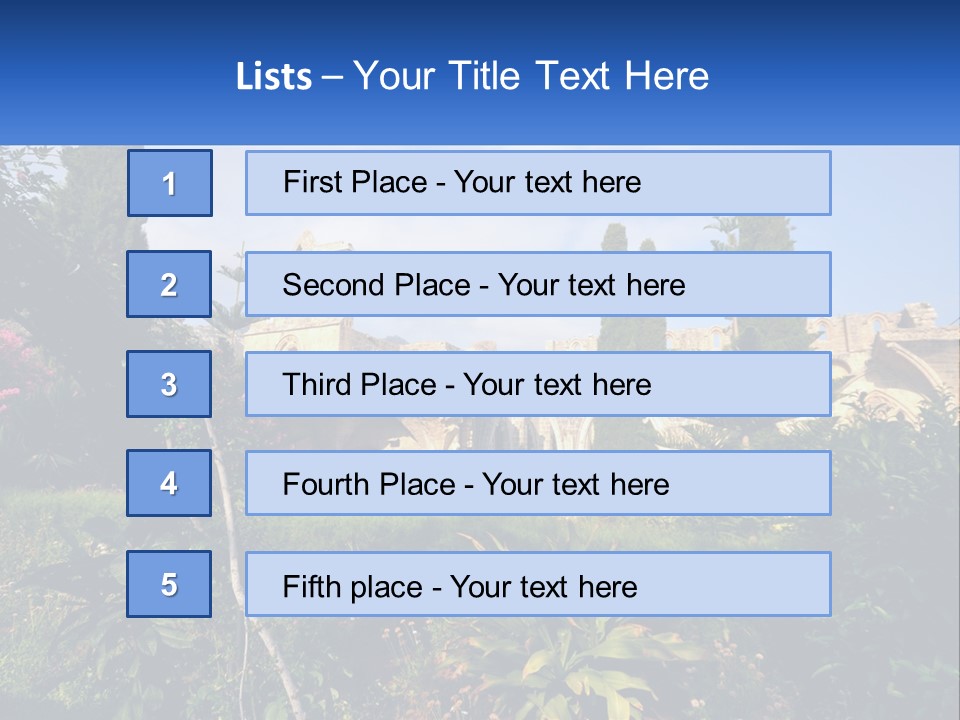This screenshot has width=960, height=720.
Task: Click the word Fifth in fifth row
Action: (x=309, y=586)
